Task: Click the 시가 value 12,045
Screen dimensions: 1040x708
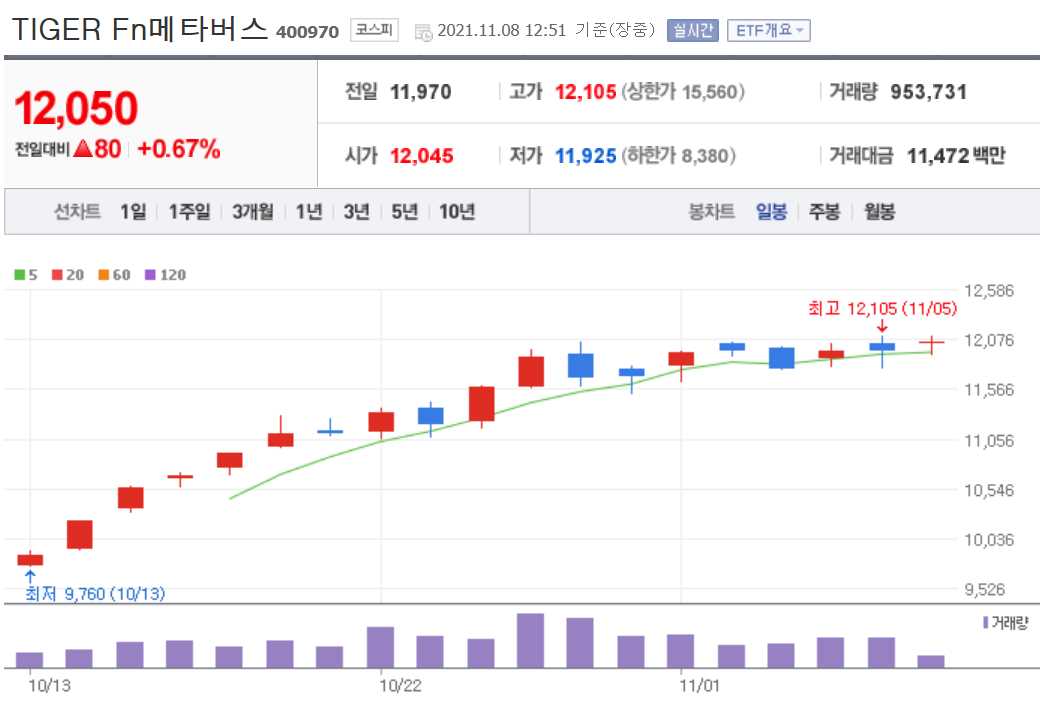Action: (422, 156)
